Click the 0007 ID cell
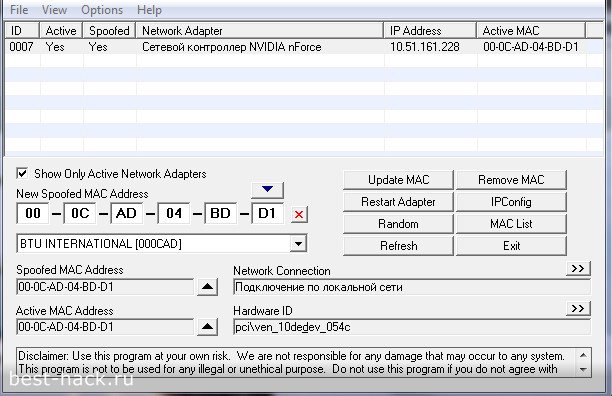Viewport: 612px width, 396px height. click(21, 47)
